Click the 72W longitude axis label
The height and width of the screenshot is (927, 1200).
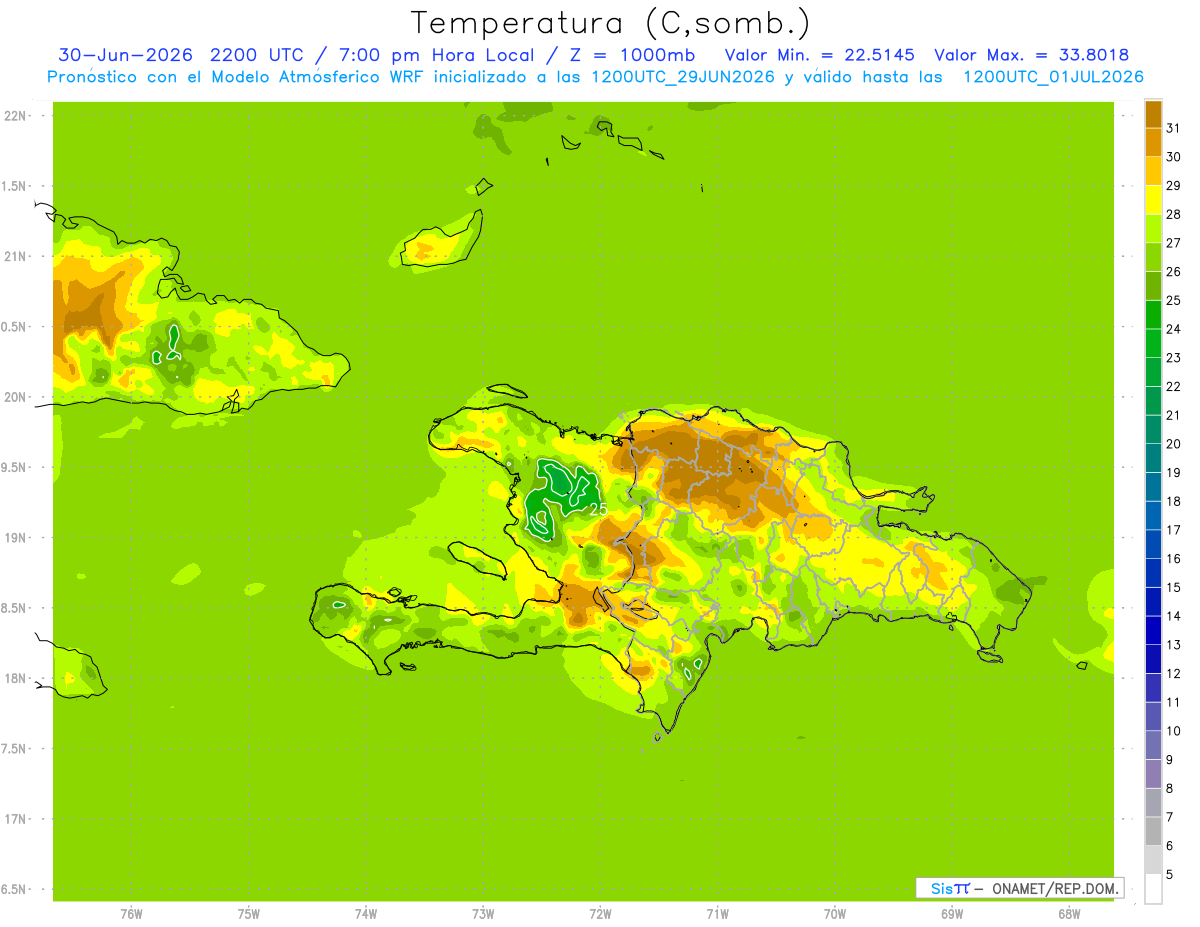pyautogui.click(x=600, y=913)
